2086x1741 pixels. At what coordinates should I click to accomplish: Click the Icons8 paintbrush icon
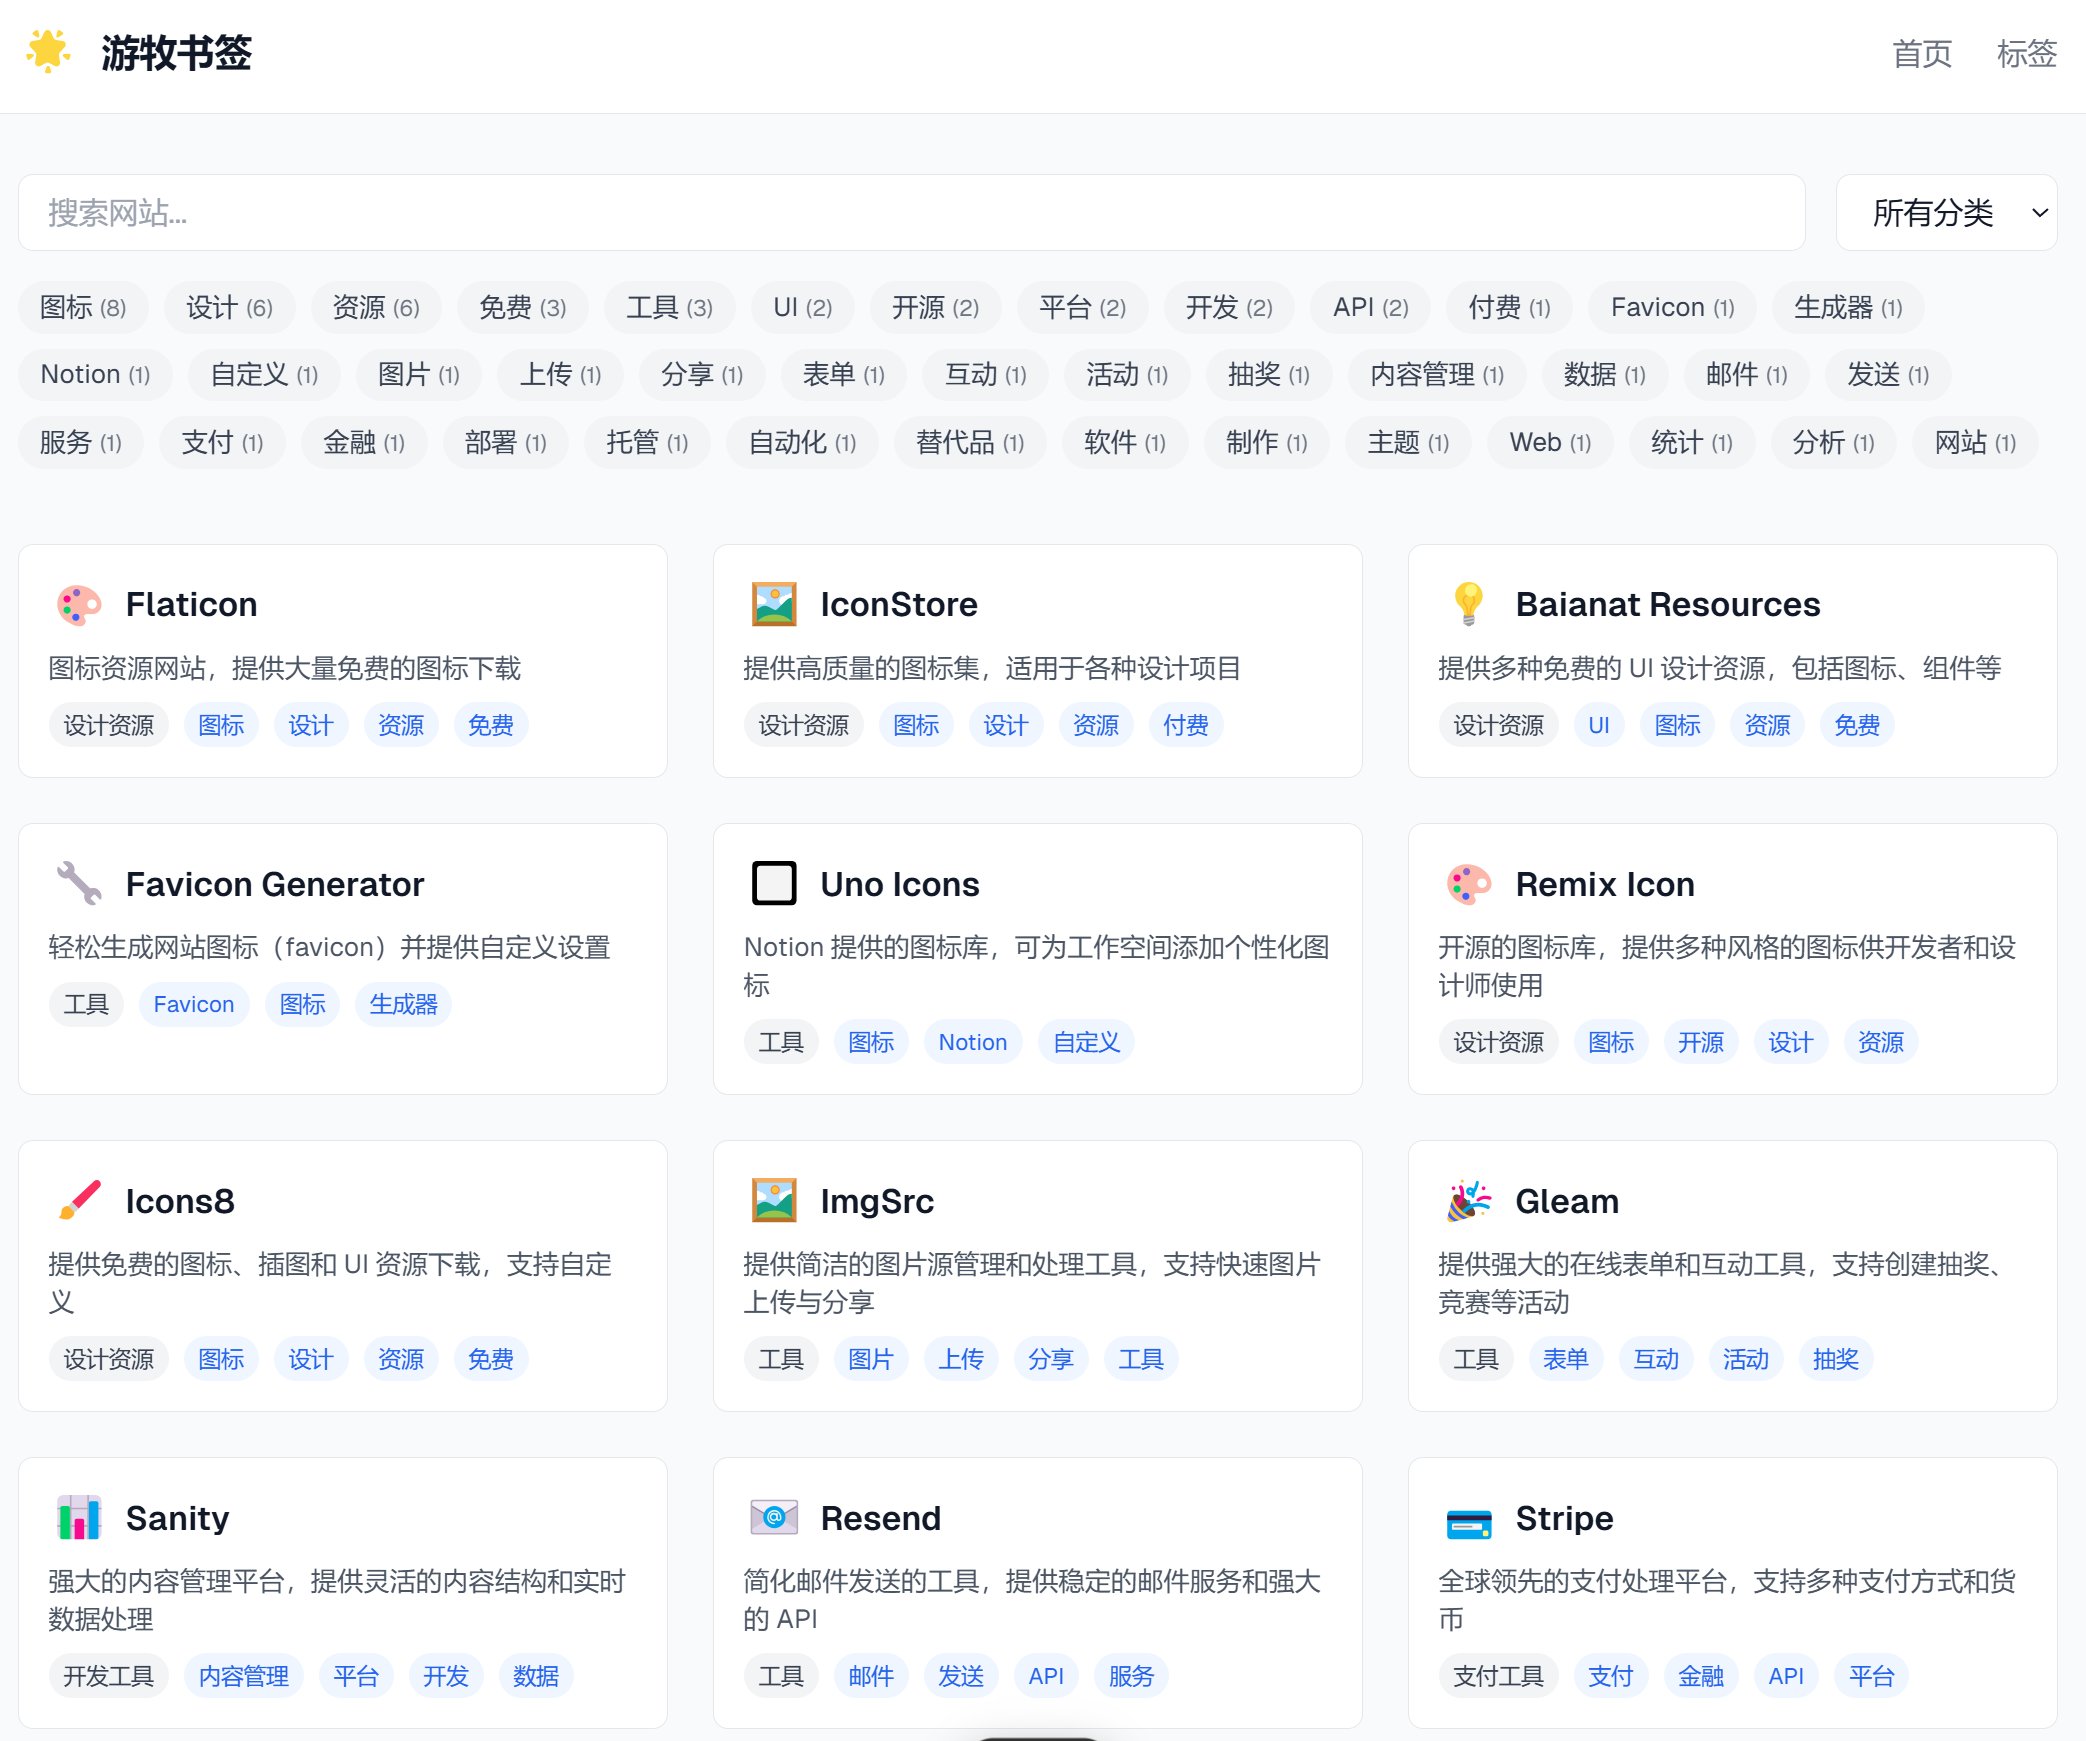click(79, 1201)
